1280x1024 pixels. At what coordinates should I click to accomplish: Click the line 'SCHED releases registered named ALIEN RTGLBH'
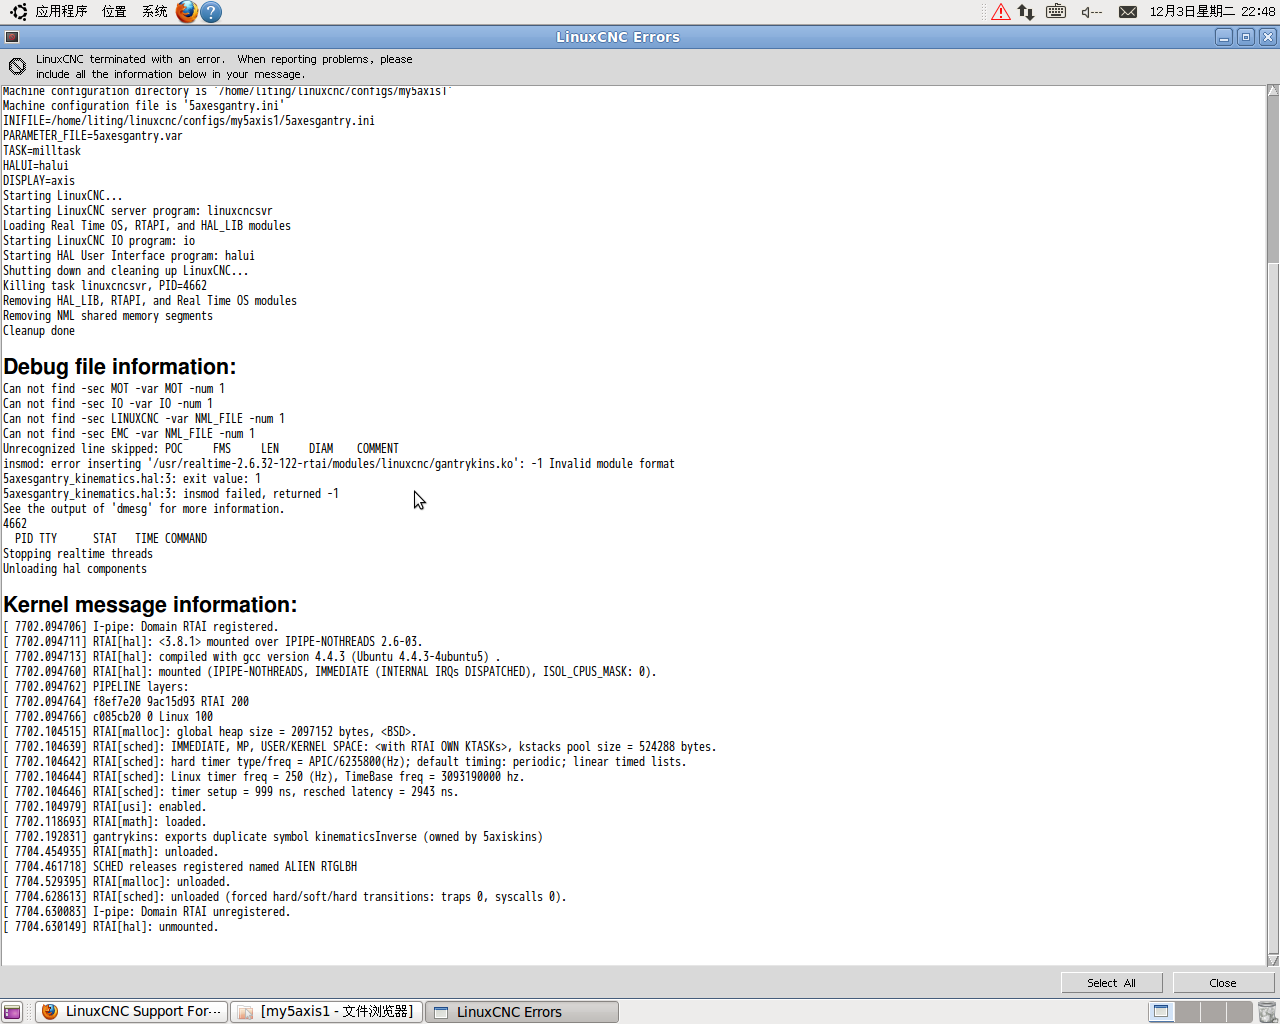coord(180,867)
